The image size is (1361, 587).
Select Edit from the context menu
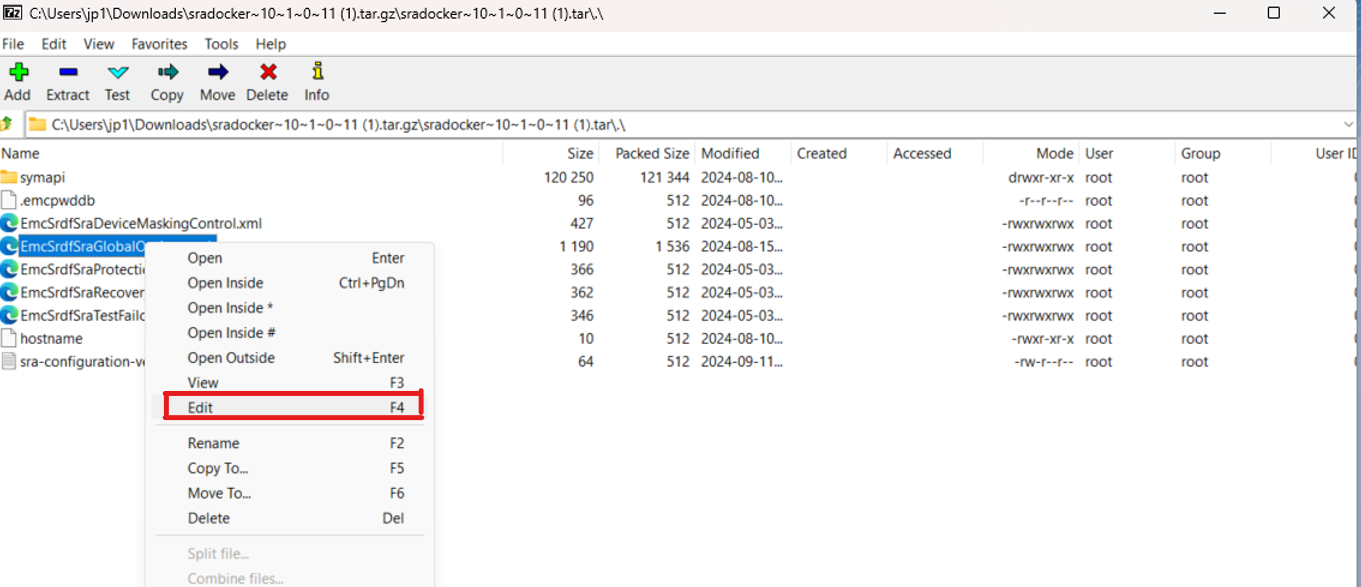[x=202, y=407]
